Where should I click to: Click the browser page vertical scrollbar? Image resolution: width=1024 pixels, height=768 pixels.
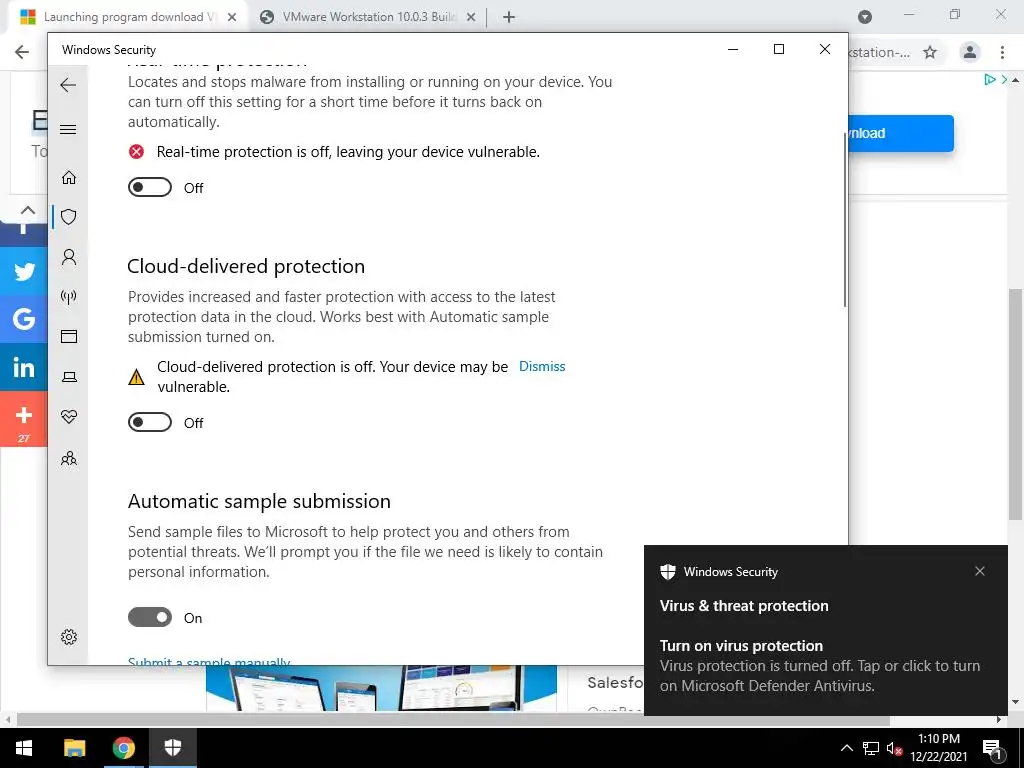pos(1015,404)
